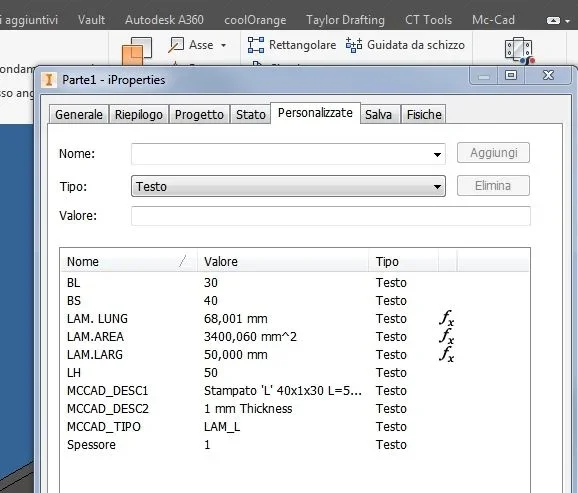Select the BS property row
The image size is (578, 493).
pos(295,301)
